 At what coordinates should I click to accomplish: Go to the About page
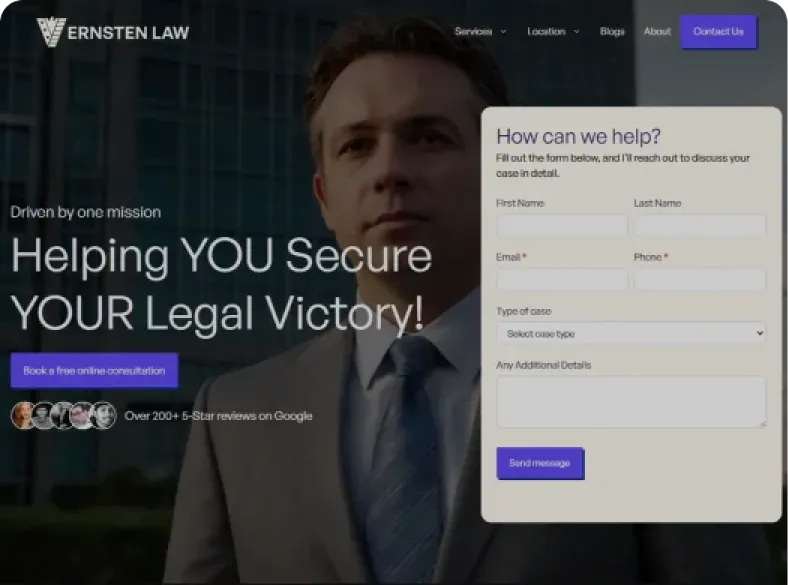click(x=657, y=32)
